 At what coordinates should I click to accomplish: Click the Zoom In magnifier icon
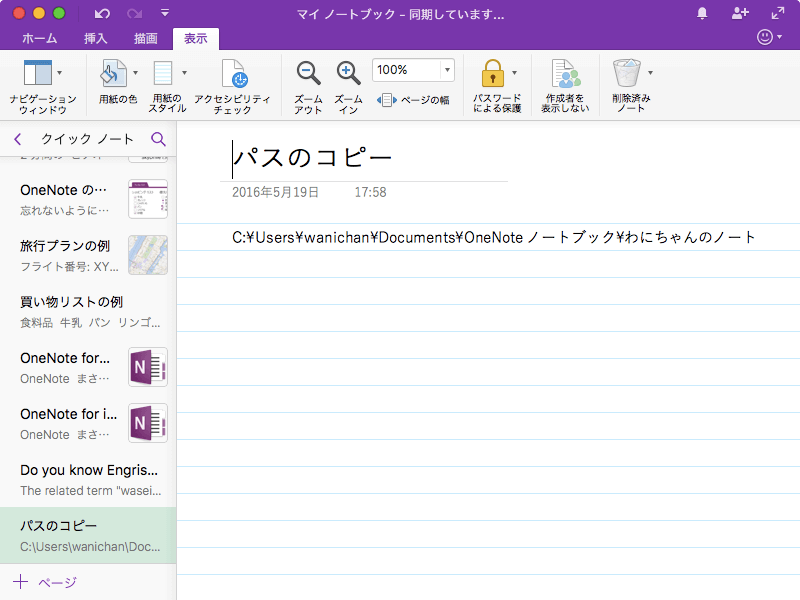(x=348, y=74)
